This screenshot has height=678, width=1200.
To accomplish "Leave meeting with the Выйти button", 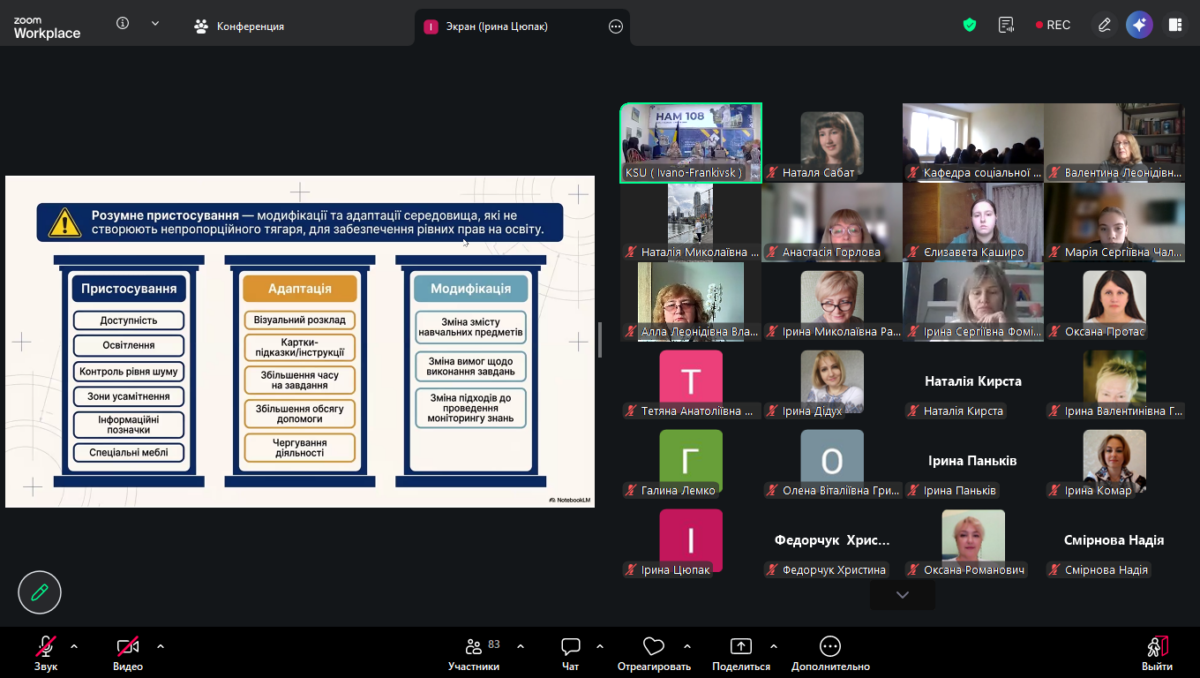I will [1157, 653].
